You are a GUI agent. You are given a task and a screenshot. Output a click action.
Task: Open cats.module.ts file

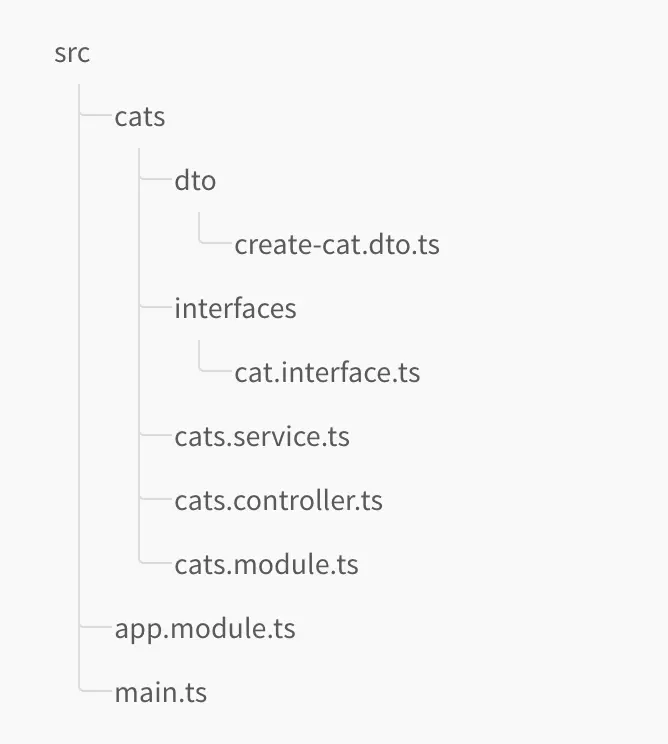[266, 564]
